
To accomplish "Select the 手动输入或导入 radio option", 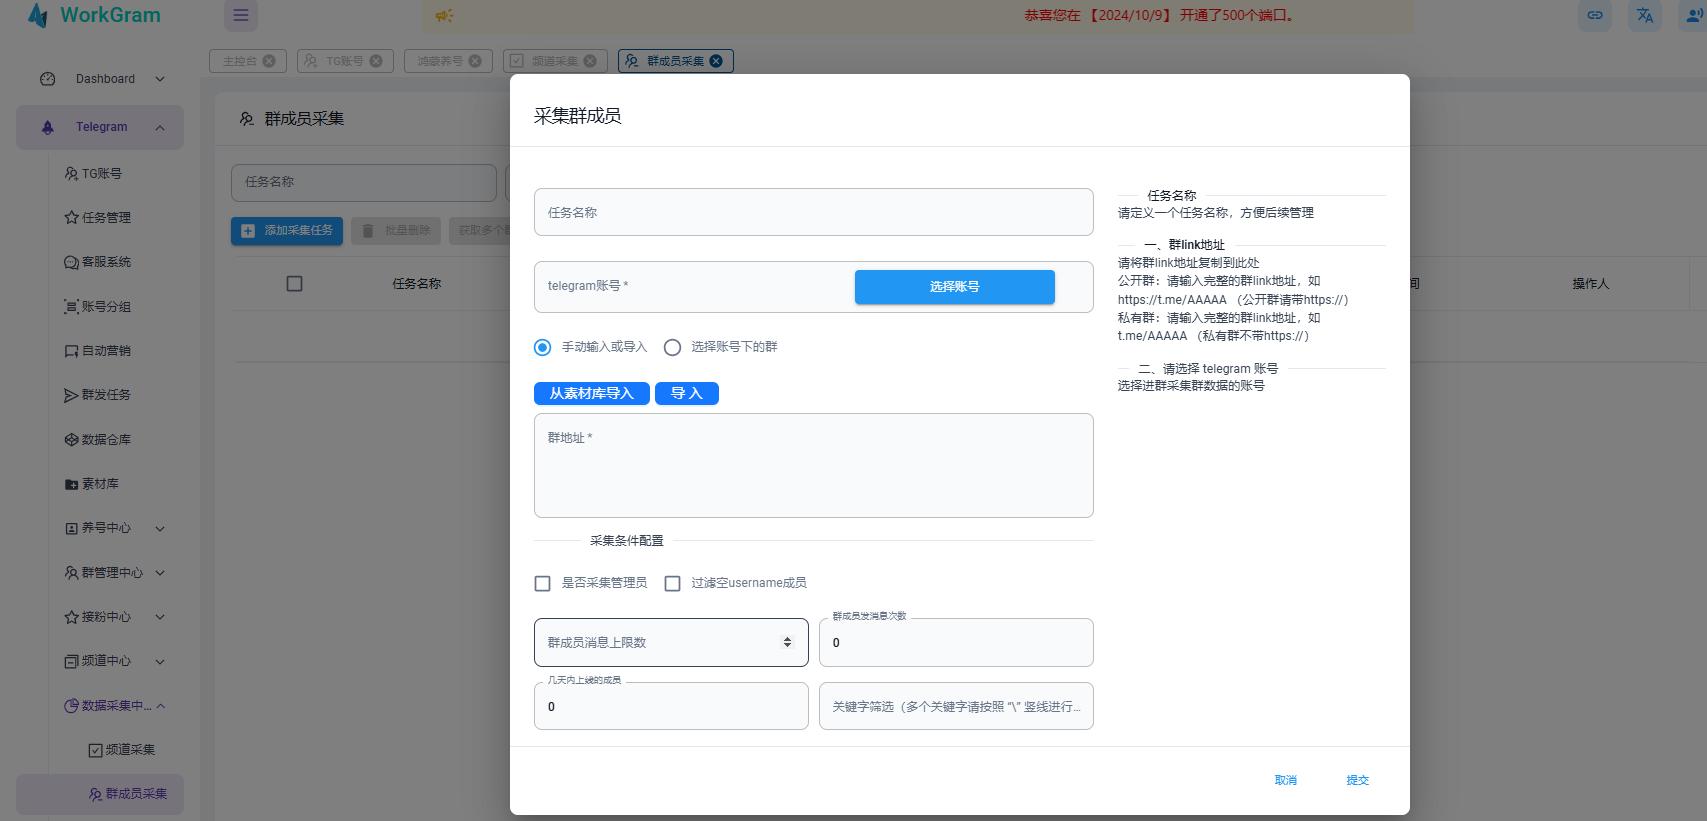I will [542, 347].
